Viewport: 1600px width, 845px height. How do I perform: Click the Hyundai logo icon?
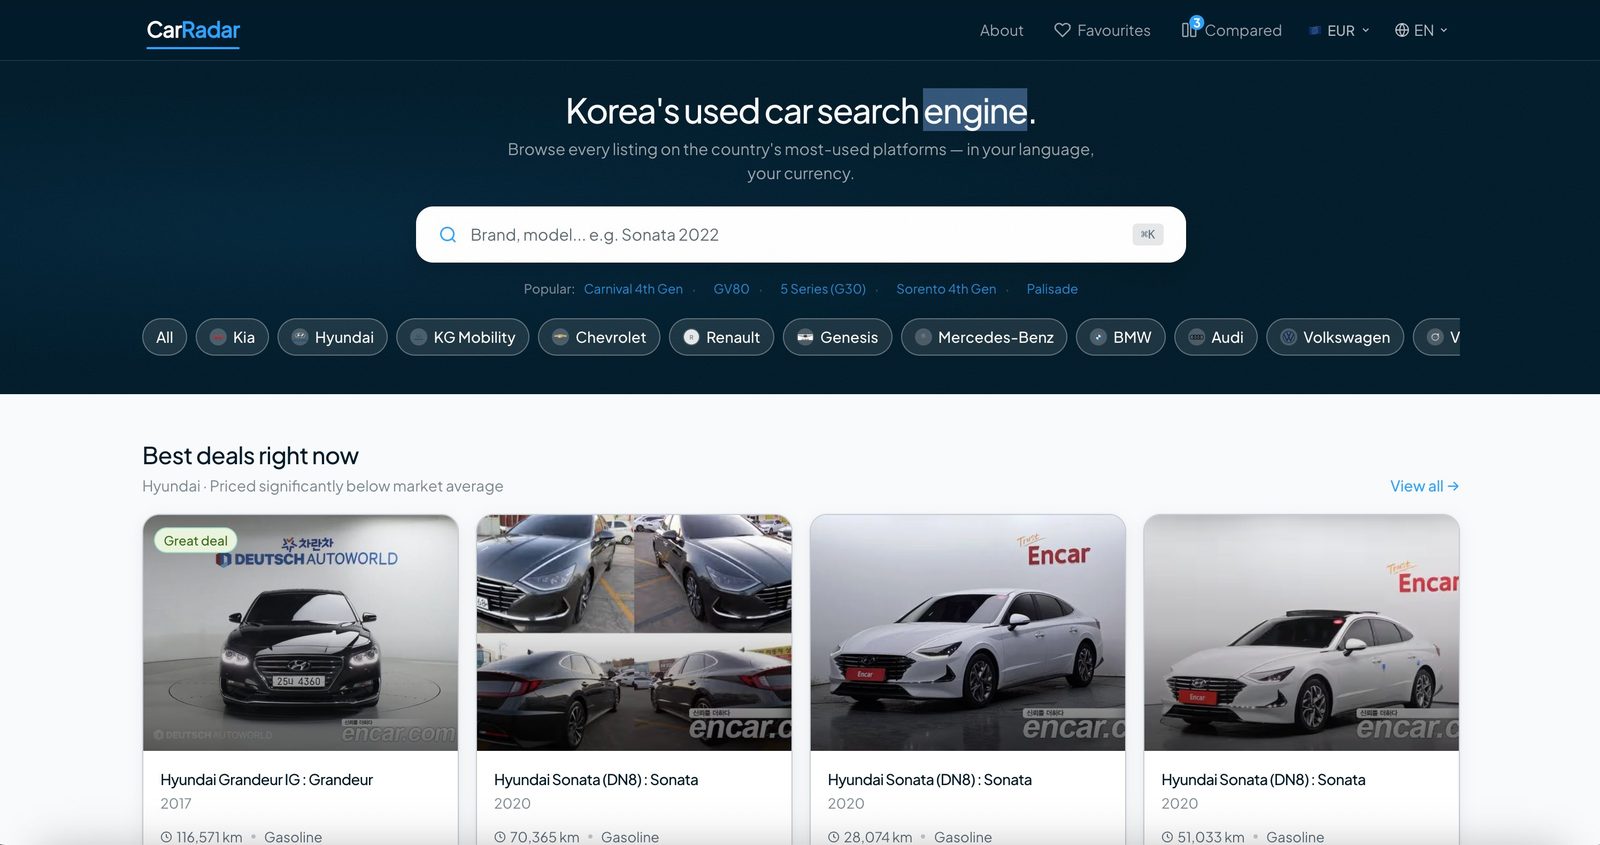pos(300,337)
